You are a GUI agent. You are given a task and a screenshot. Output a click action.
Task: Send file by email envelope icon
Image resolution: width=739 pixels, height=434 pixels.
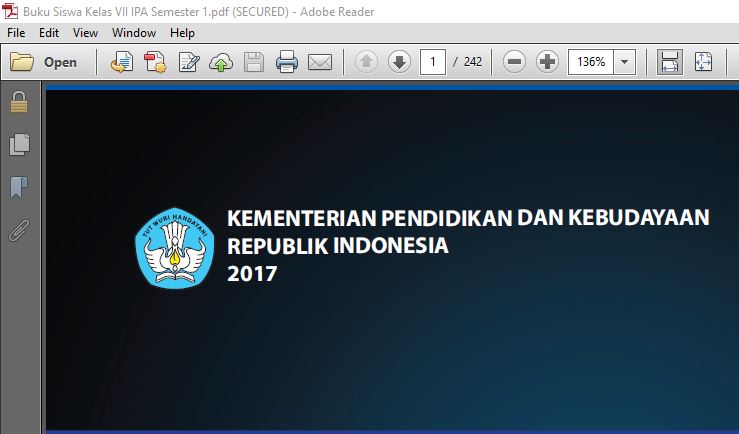pos(320,62)
